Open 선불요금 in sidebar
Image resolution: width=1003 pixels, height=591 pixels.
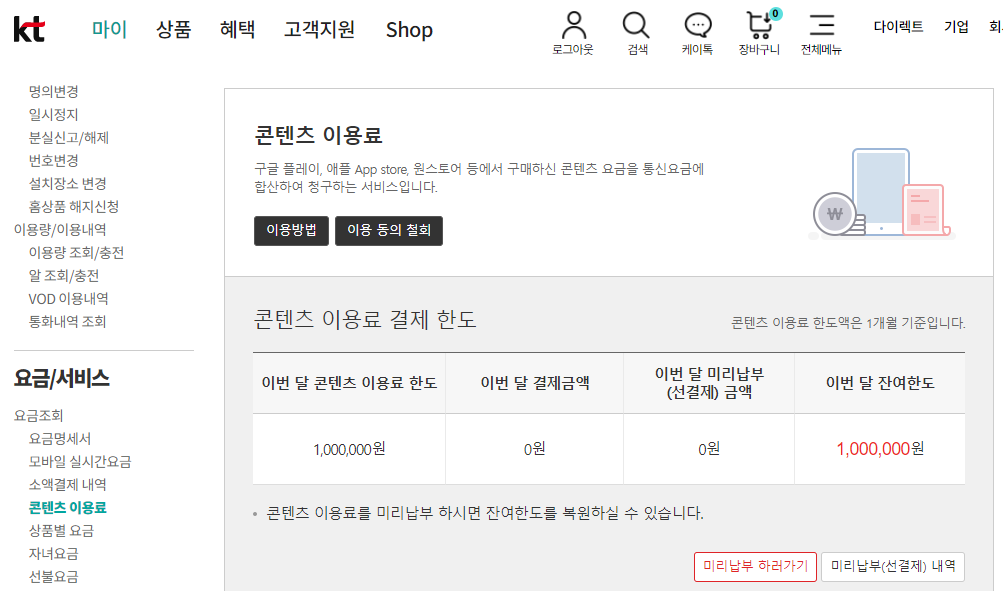(x=54, y=577)
